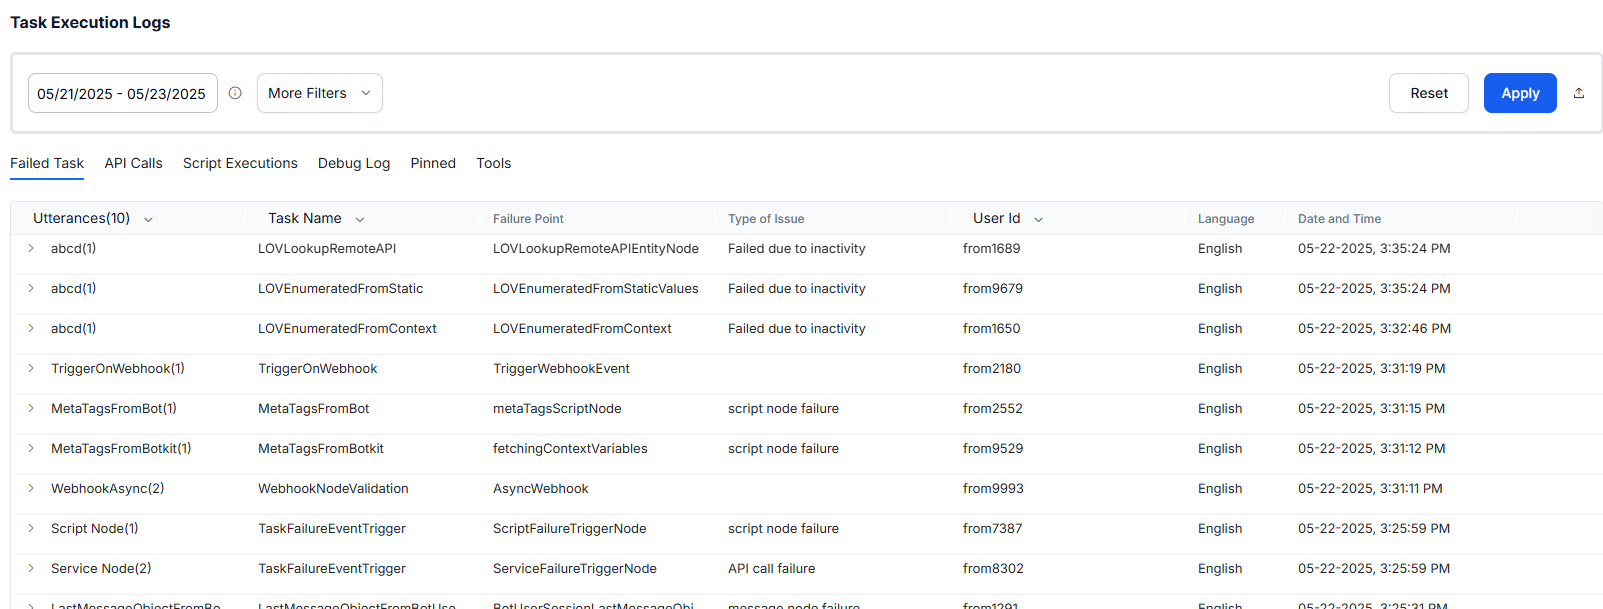Open the Task Name column dropdown

[x=360, y=219]
